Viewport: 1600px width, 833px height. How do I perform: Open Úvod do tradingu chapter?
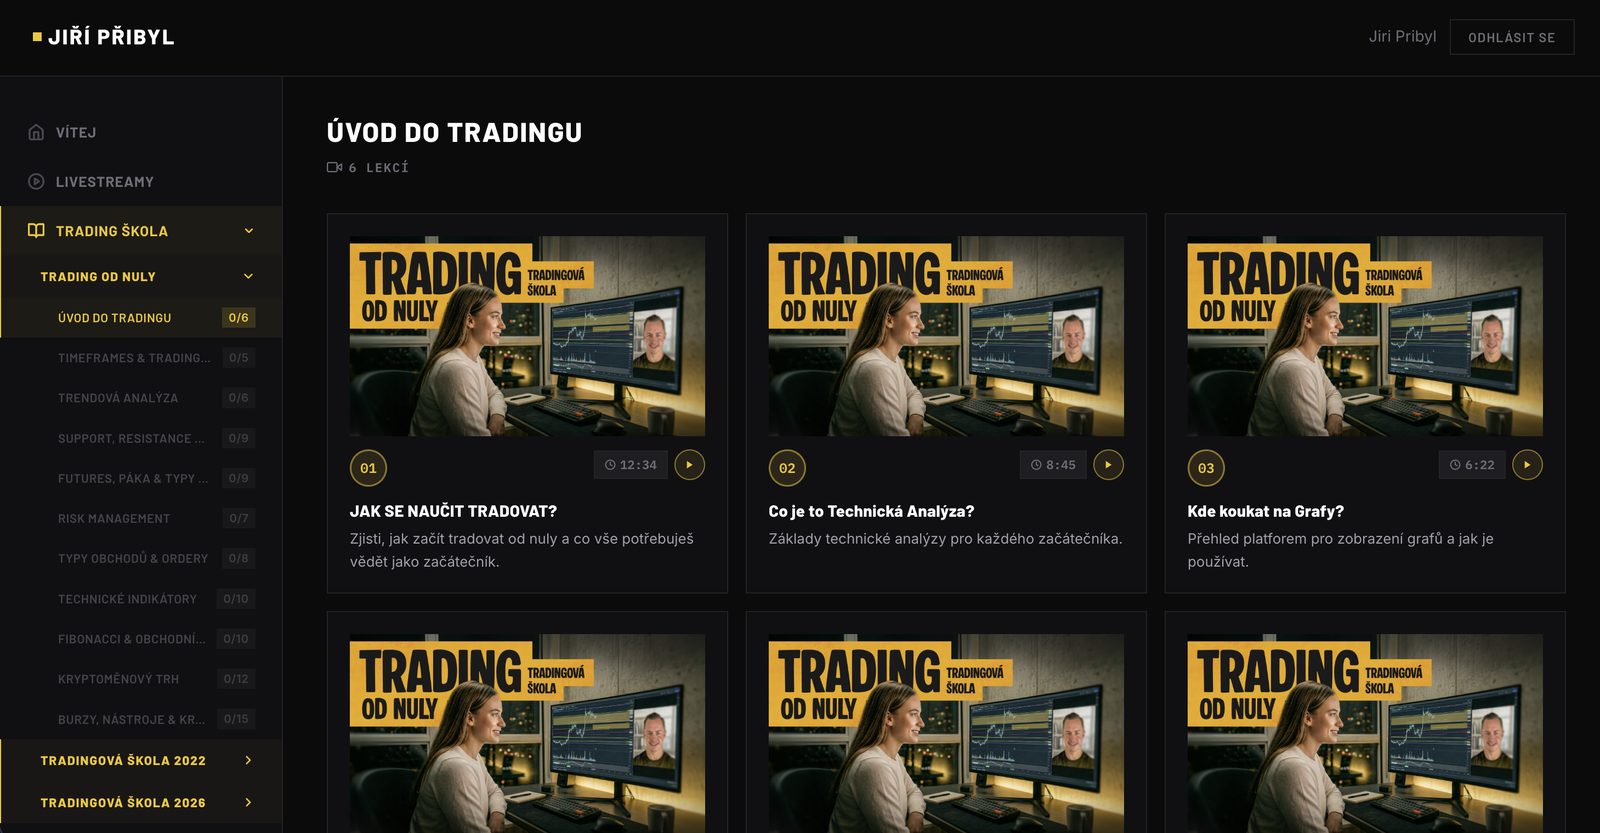[x=141, y=318]
